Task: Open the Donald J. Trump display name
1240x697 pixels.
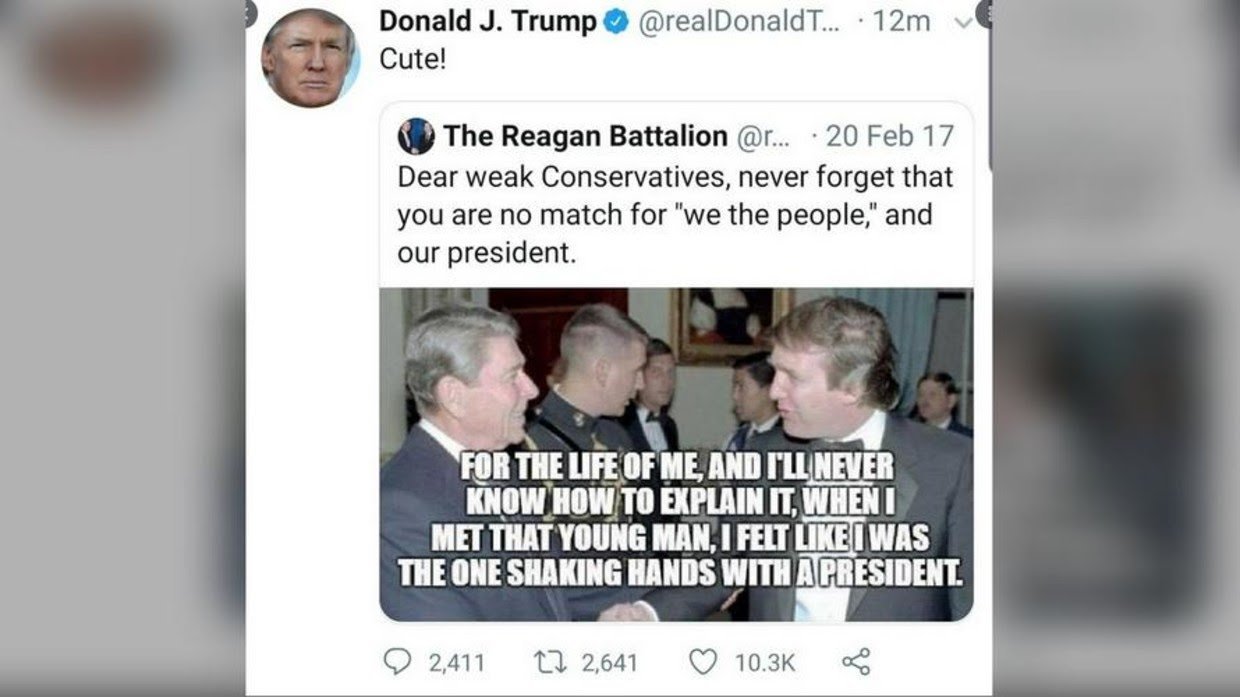Action: coord(490,22)
